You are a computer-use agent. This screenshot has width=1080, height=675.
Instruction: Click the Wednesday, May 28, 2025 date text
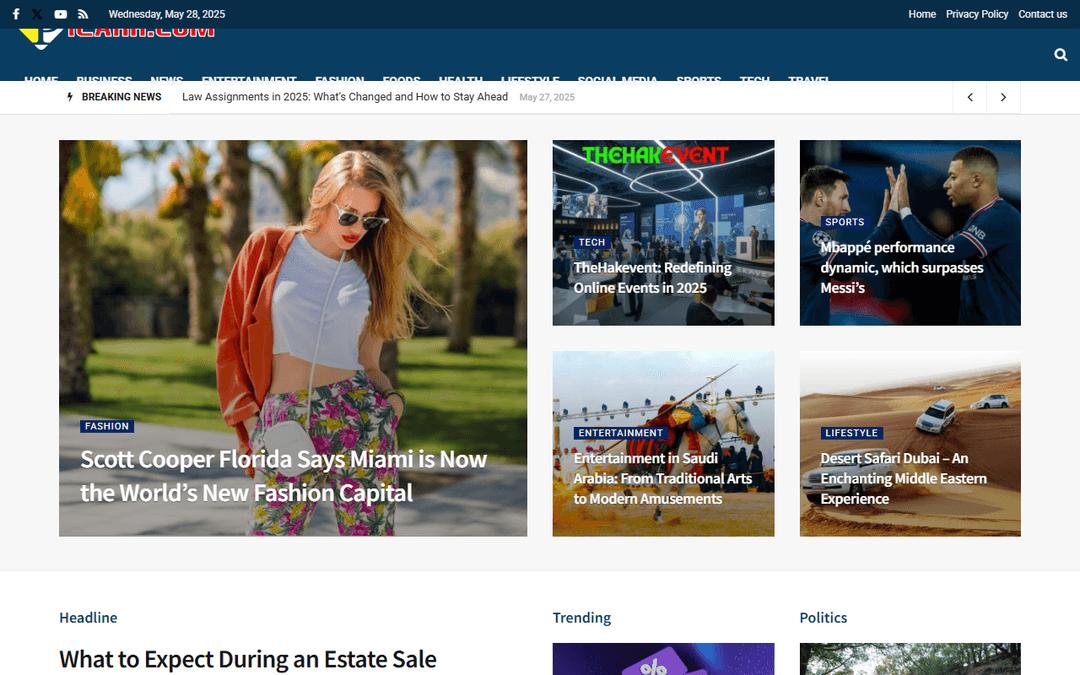click(167, 14)
